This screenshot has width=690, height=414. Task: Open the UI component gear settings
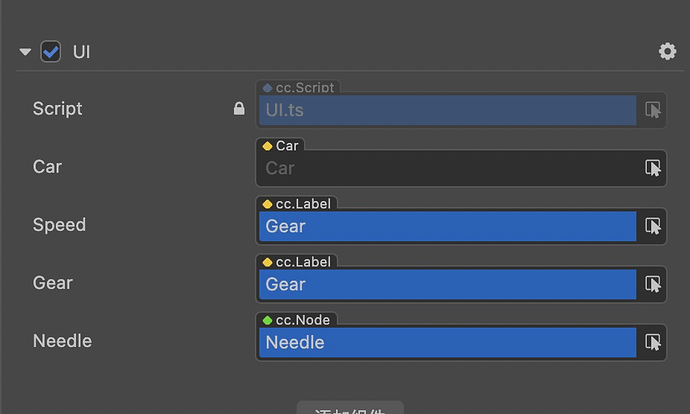click(x=667, y=51)
